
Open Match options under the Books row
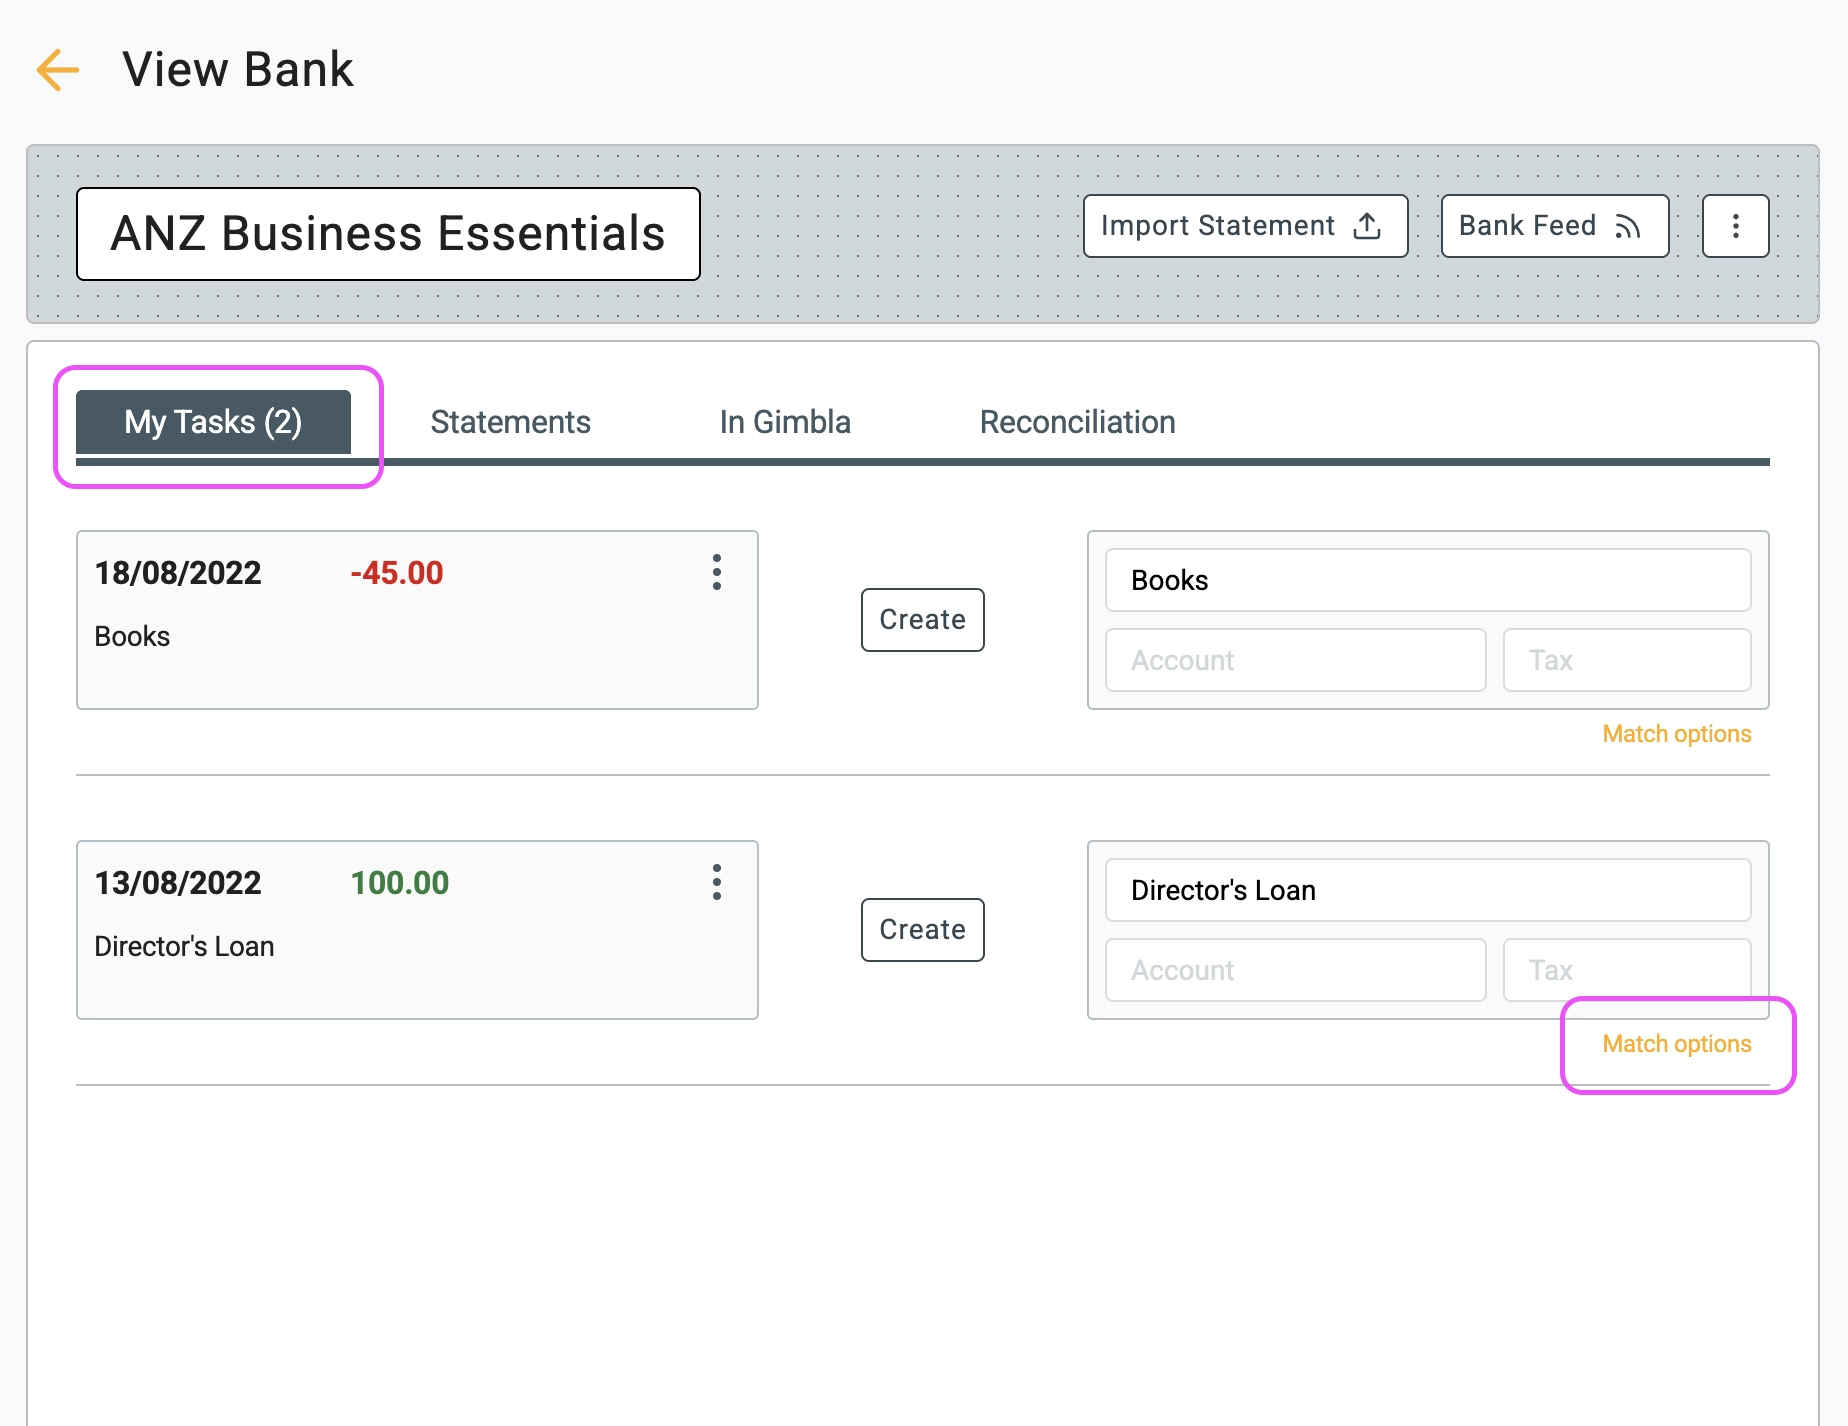click(x=1676, y=734)
